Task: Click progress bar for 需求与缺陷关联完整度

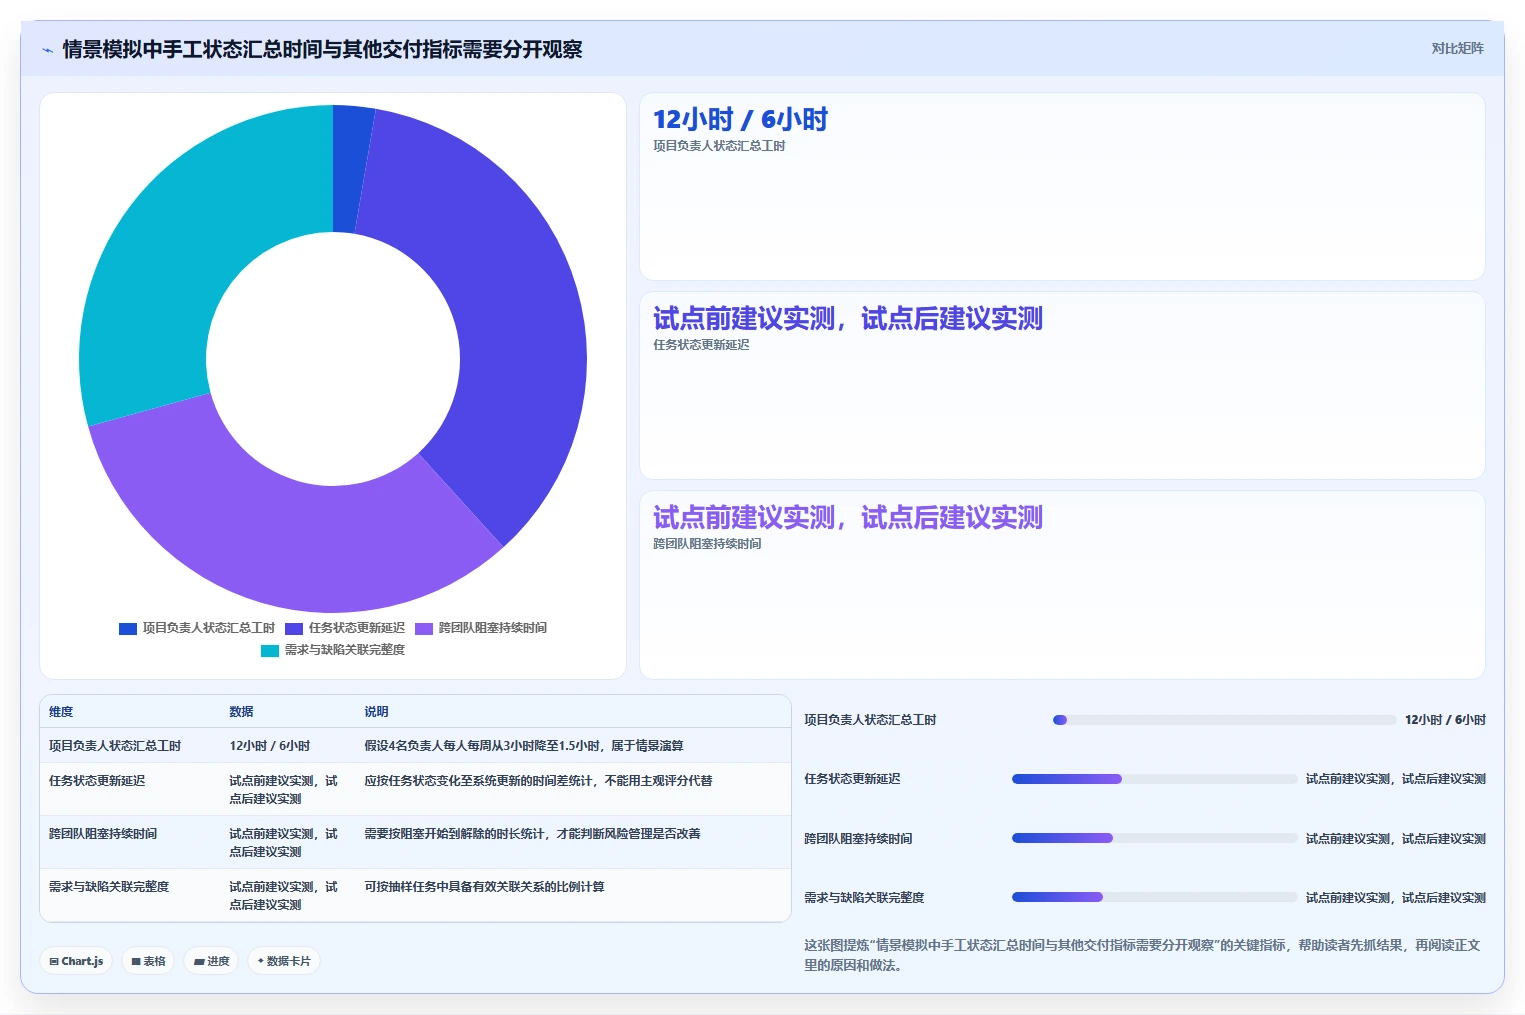Action: pos(1154,897)
